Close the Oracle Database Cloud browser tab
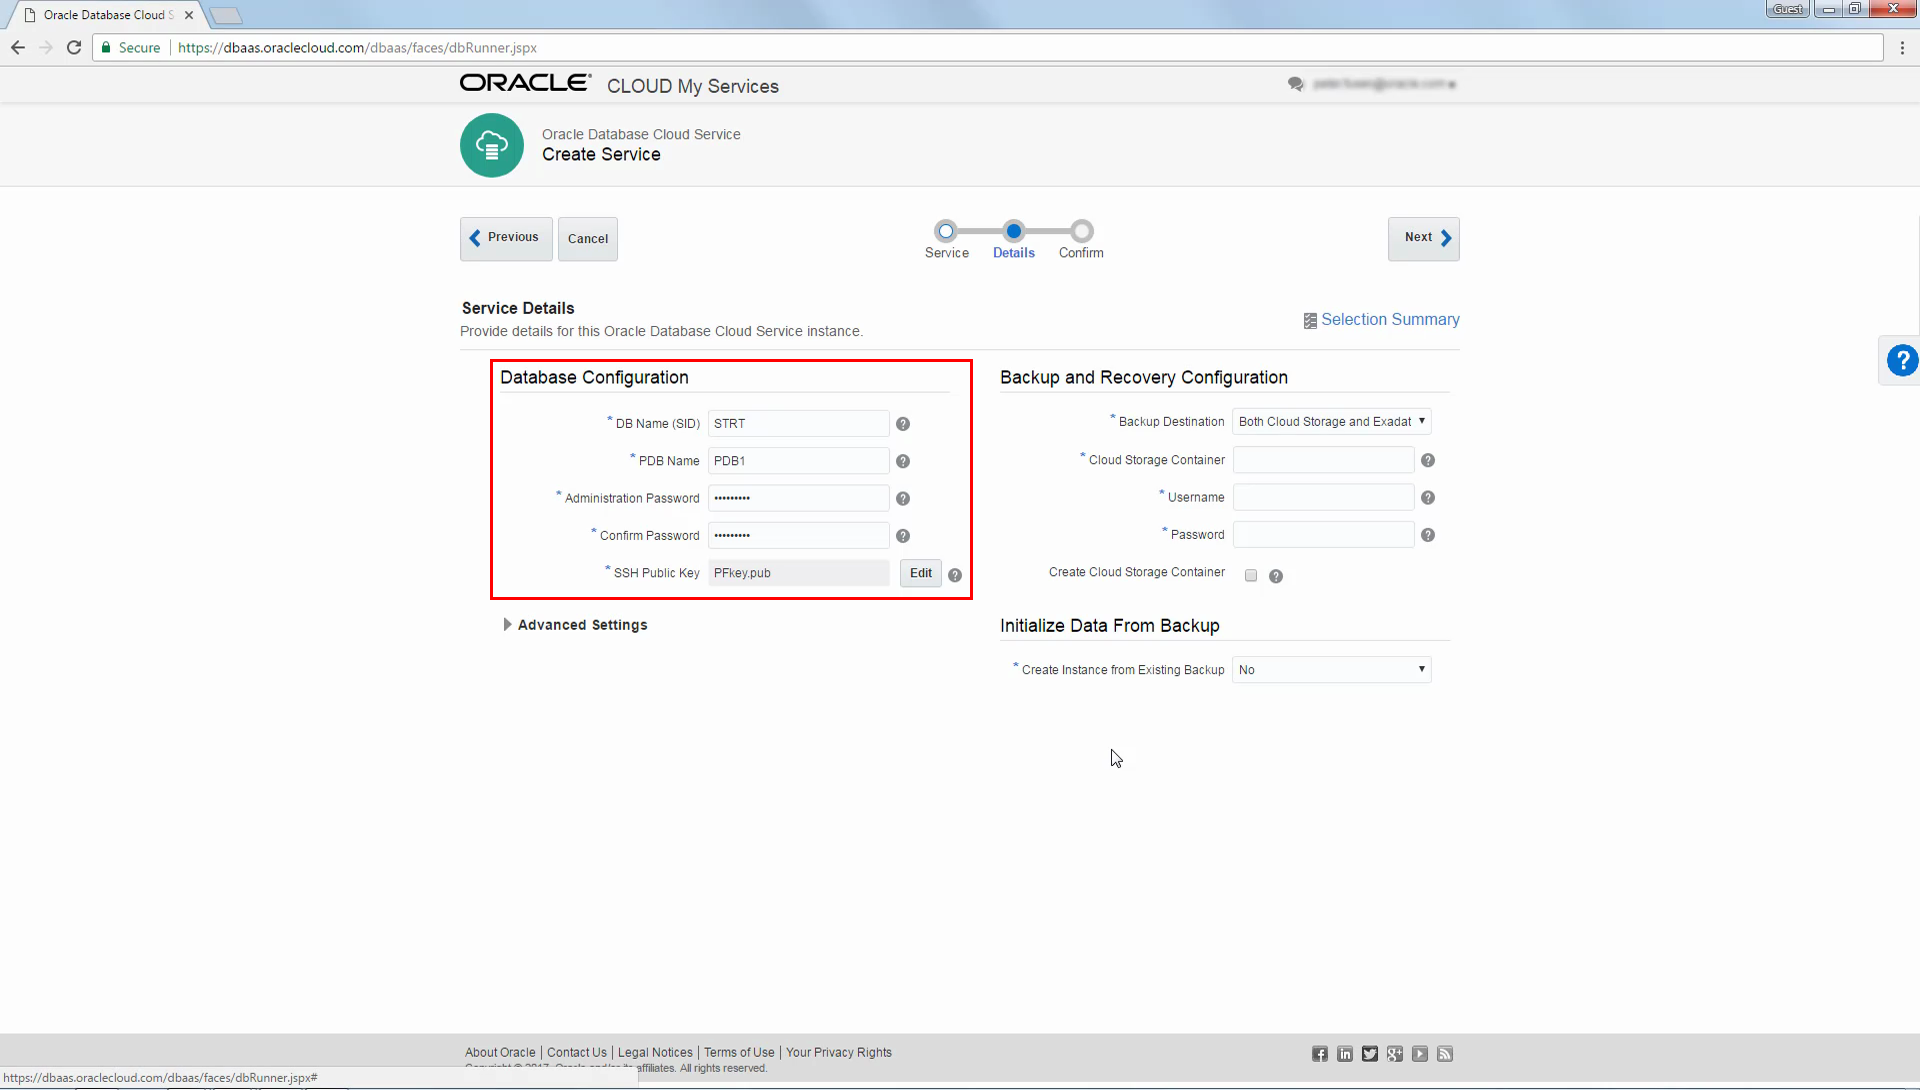Viewport: 1920px width, 1090px height. click(189, 15)
